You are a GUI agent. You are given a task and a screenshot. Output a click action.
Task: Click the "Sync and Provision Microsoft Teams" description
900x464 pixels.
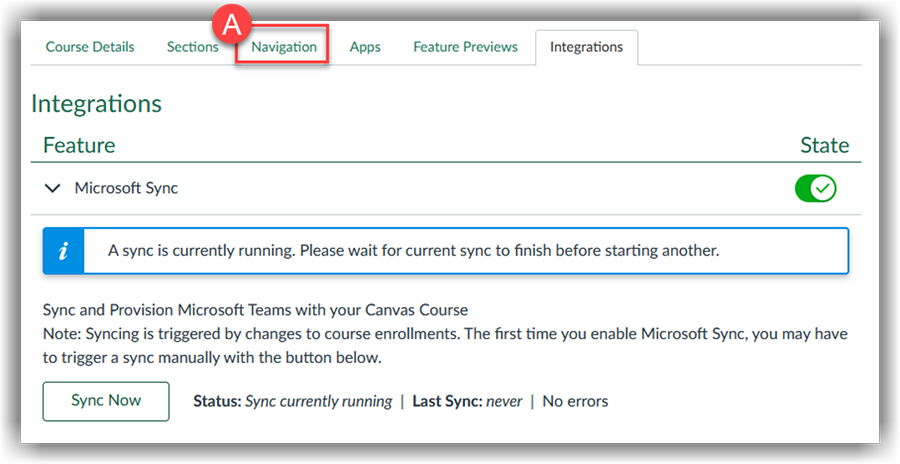click(x=255, y=310)
